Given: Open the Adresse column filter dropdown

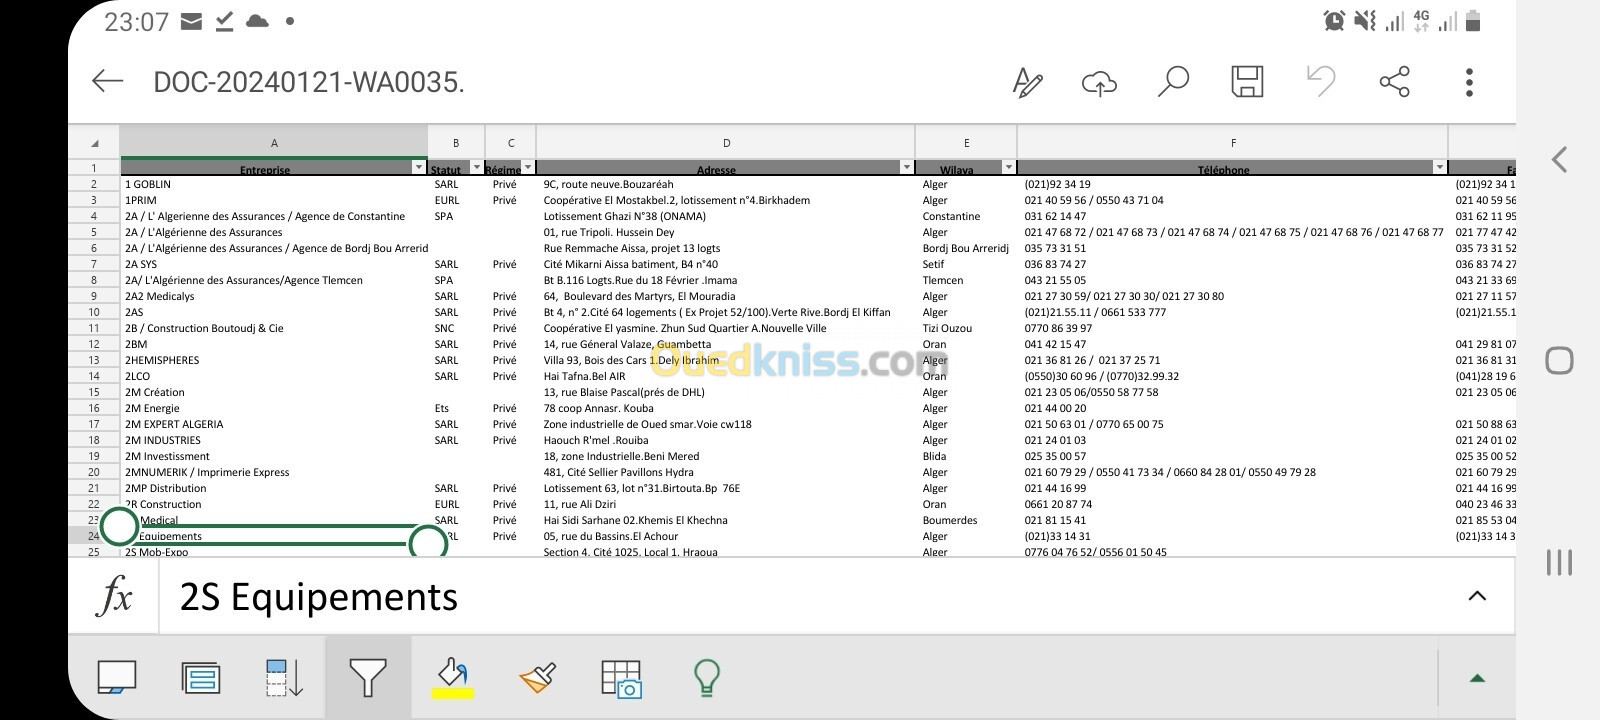Looking at the screenshot, I should 907,167.
